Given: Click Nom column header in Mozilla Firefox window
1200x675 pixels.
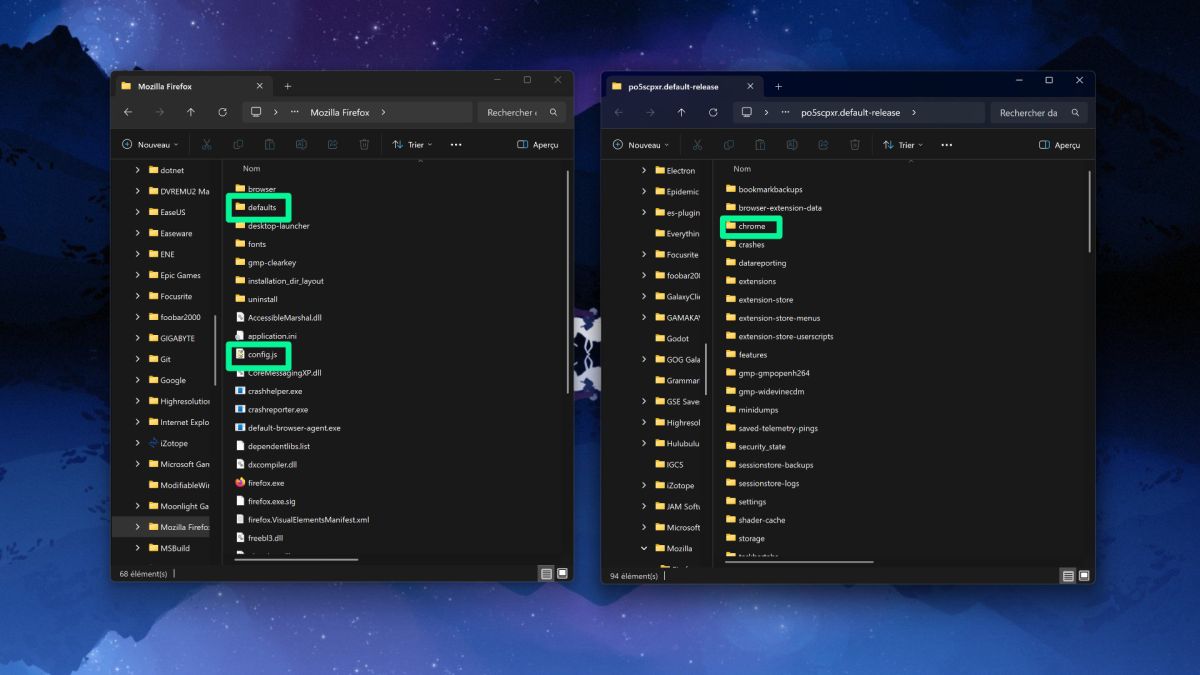Looking at the screenshot, I should tap(251, 169).
